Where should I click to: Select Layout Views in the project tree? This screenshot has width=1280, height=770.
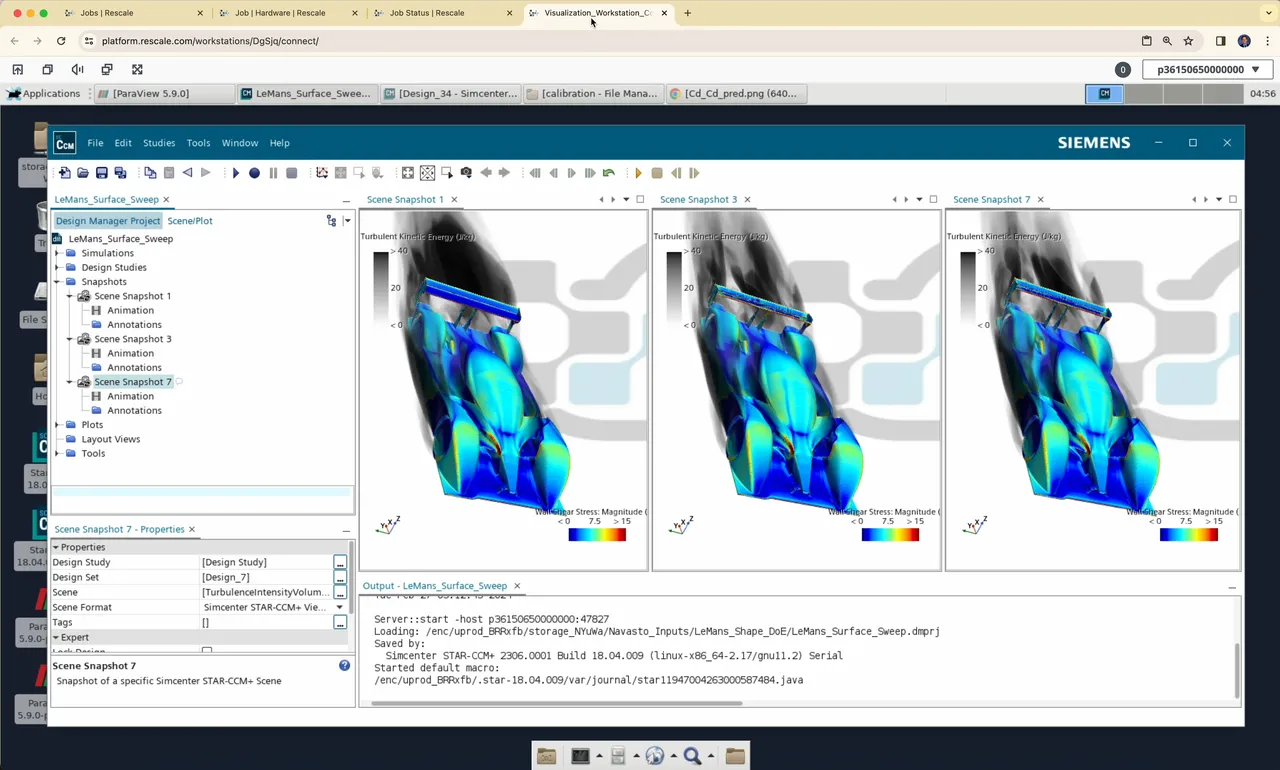coord(110,439)
